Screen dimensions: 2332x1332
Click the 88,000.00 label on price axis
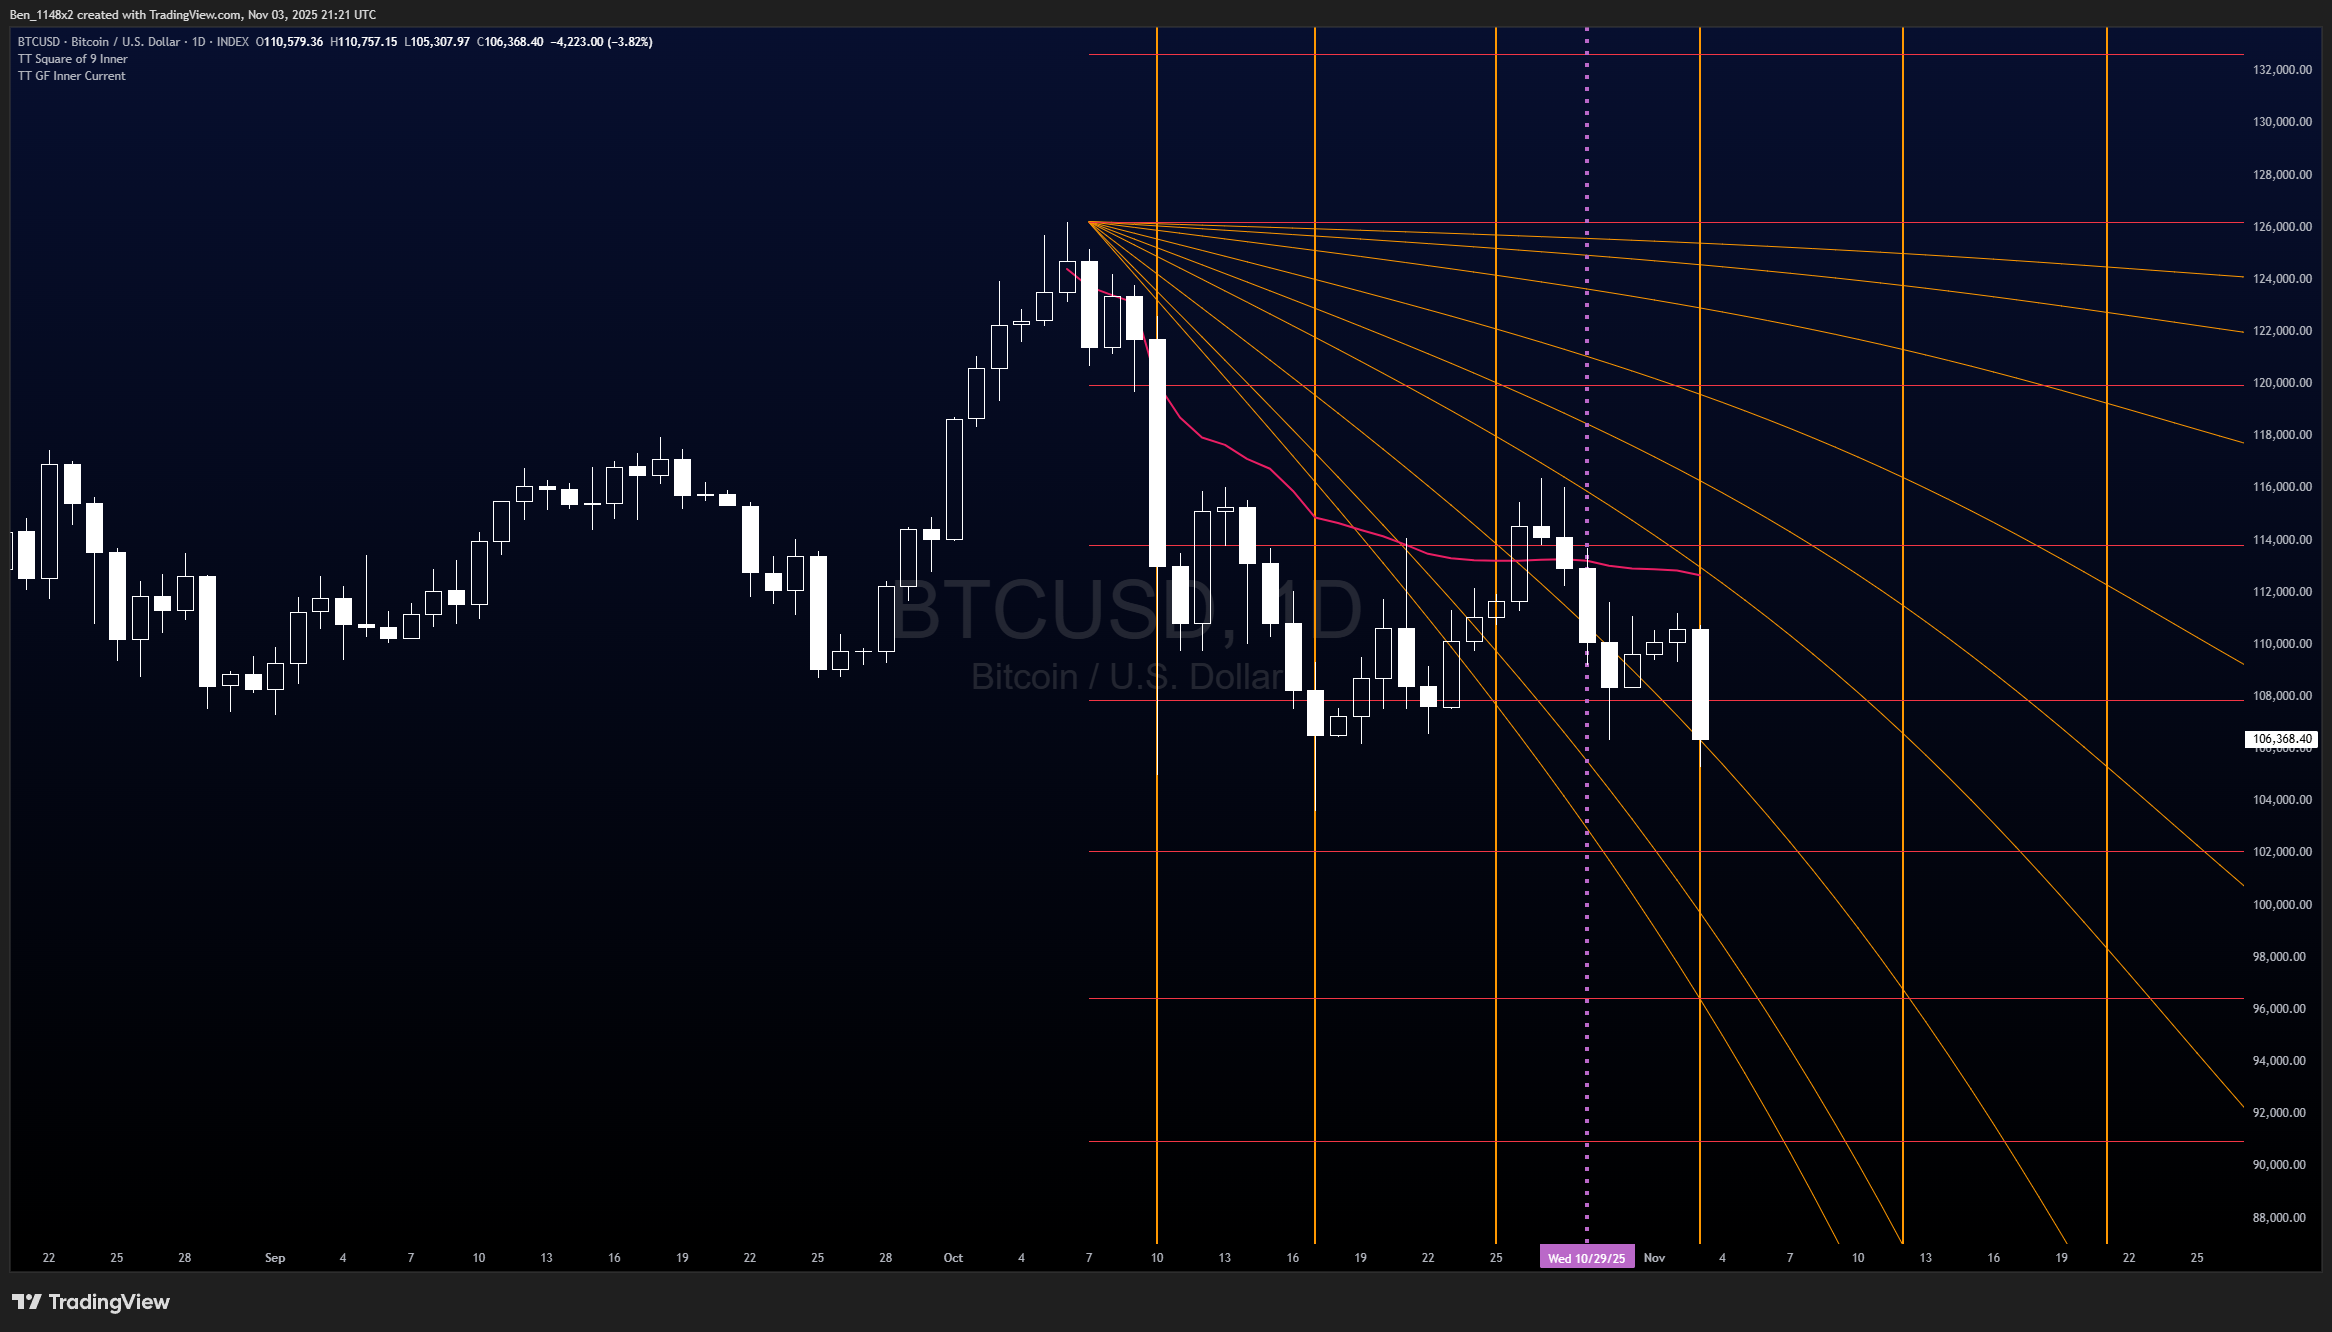coord(2279,1217)
